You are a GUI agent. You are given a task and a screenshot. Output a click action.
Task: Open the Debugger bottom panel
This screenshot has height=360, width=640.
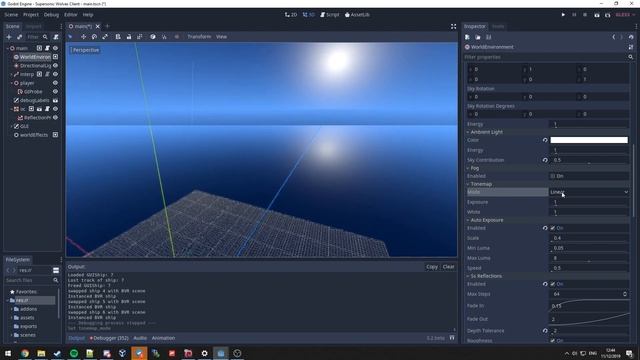[109, 338]
